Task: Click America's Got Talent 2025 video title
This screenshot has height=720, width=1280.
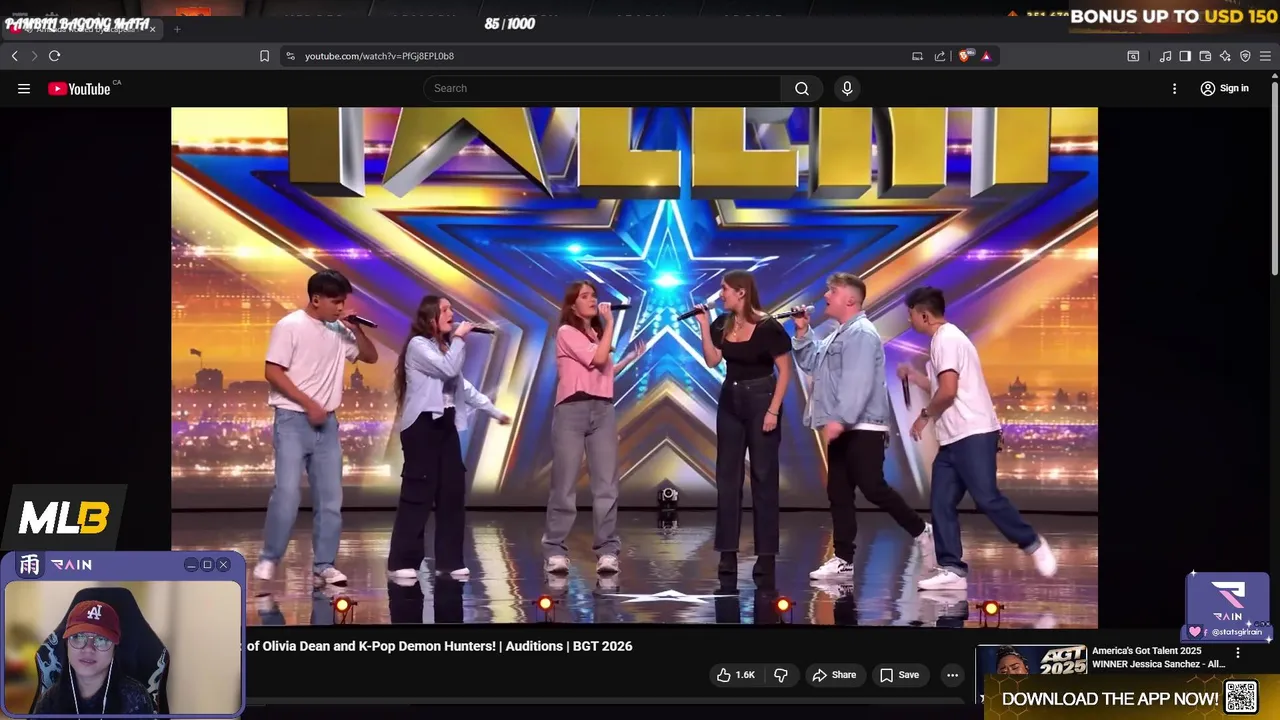Action: click(1158, 657)
